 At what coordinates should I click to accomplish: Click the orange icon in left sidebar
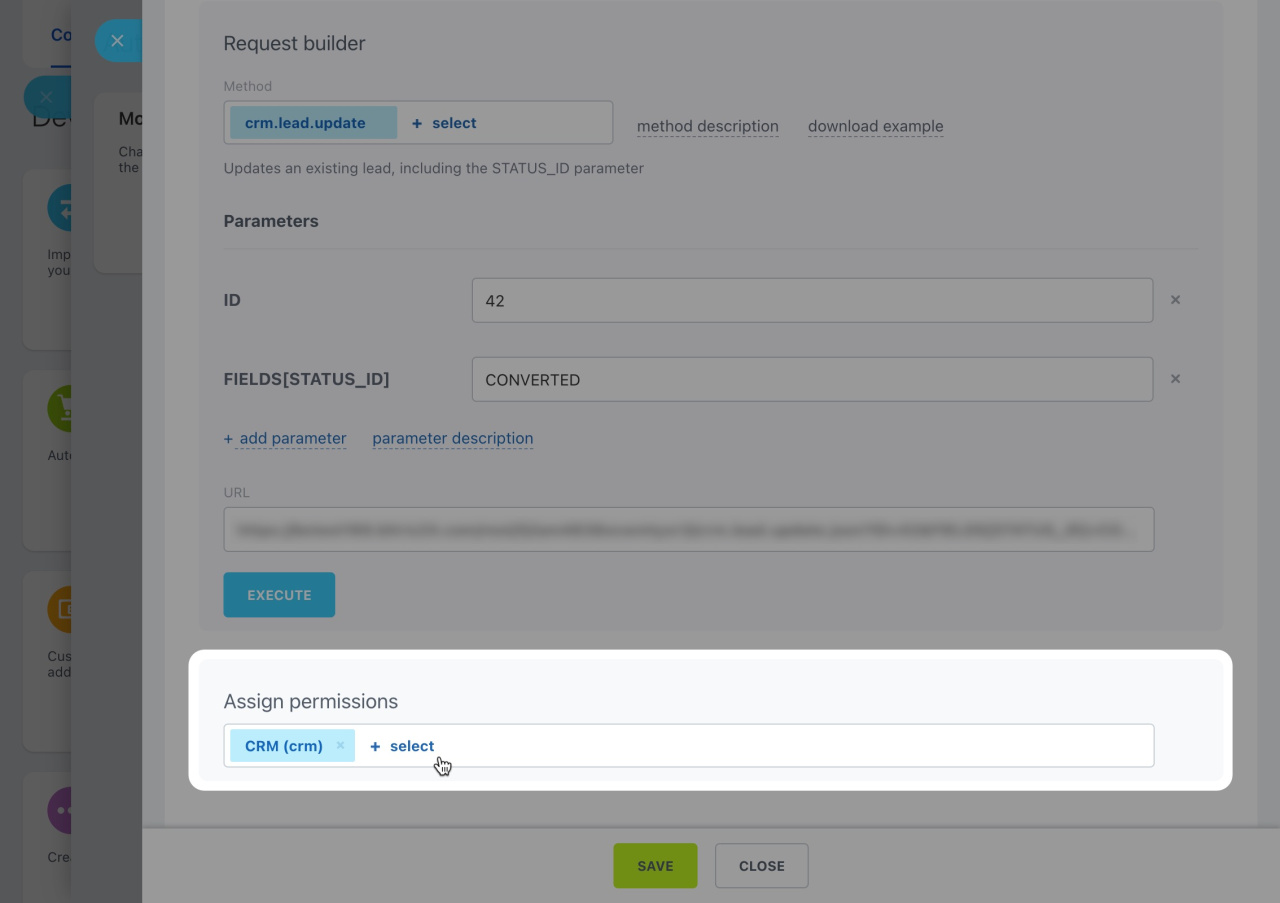tap(60, 609)
